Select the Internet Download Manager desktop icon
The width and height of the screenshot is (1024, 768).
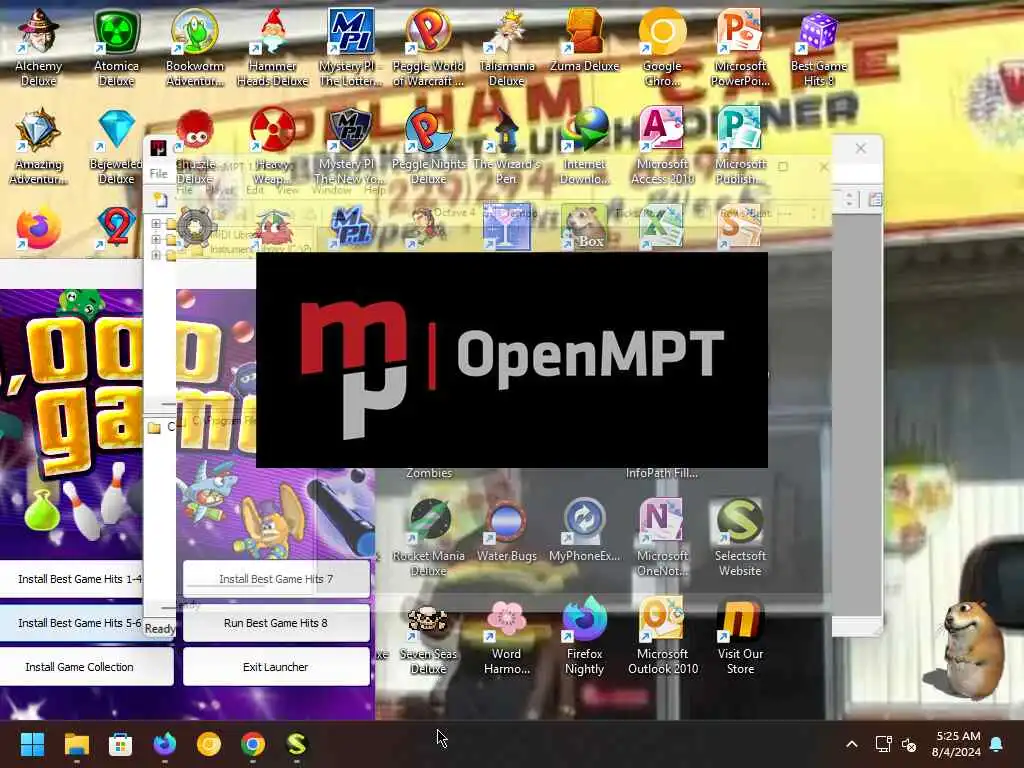tap(584, 145)
